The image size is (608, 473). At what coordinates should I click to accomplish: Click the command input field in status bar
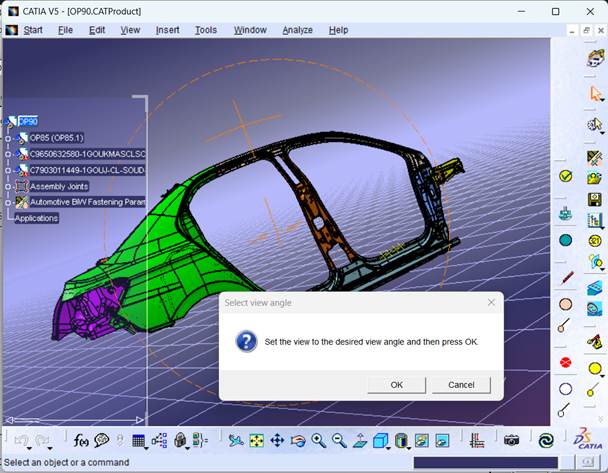[x=485, y=462]
